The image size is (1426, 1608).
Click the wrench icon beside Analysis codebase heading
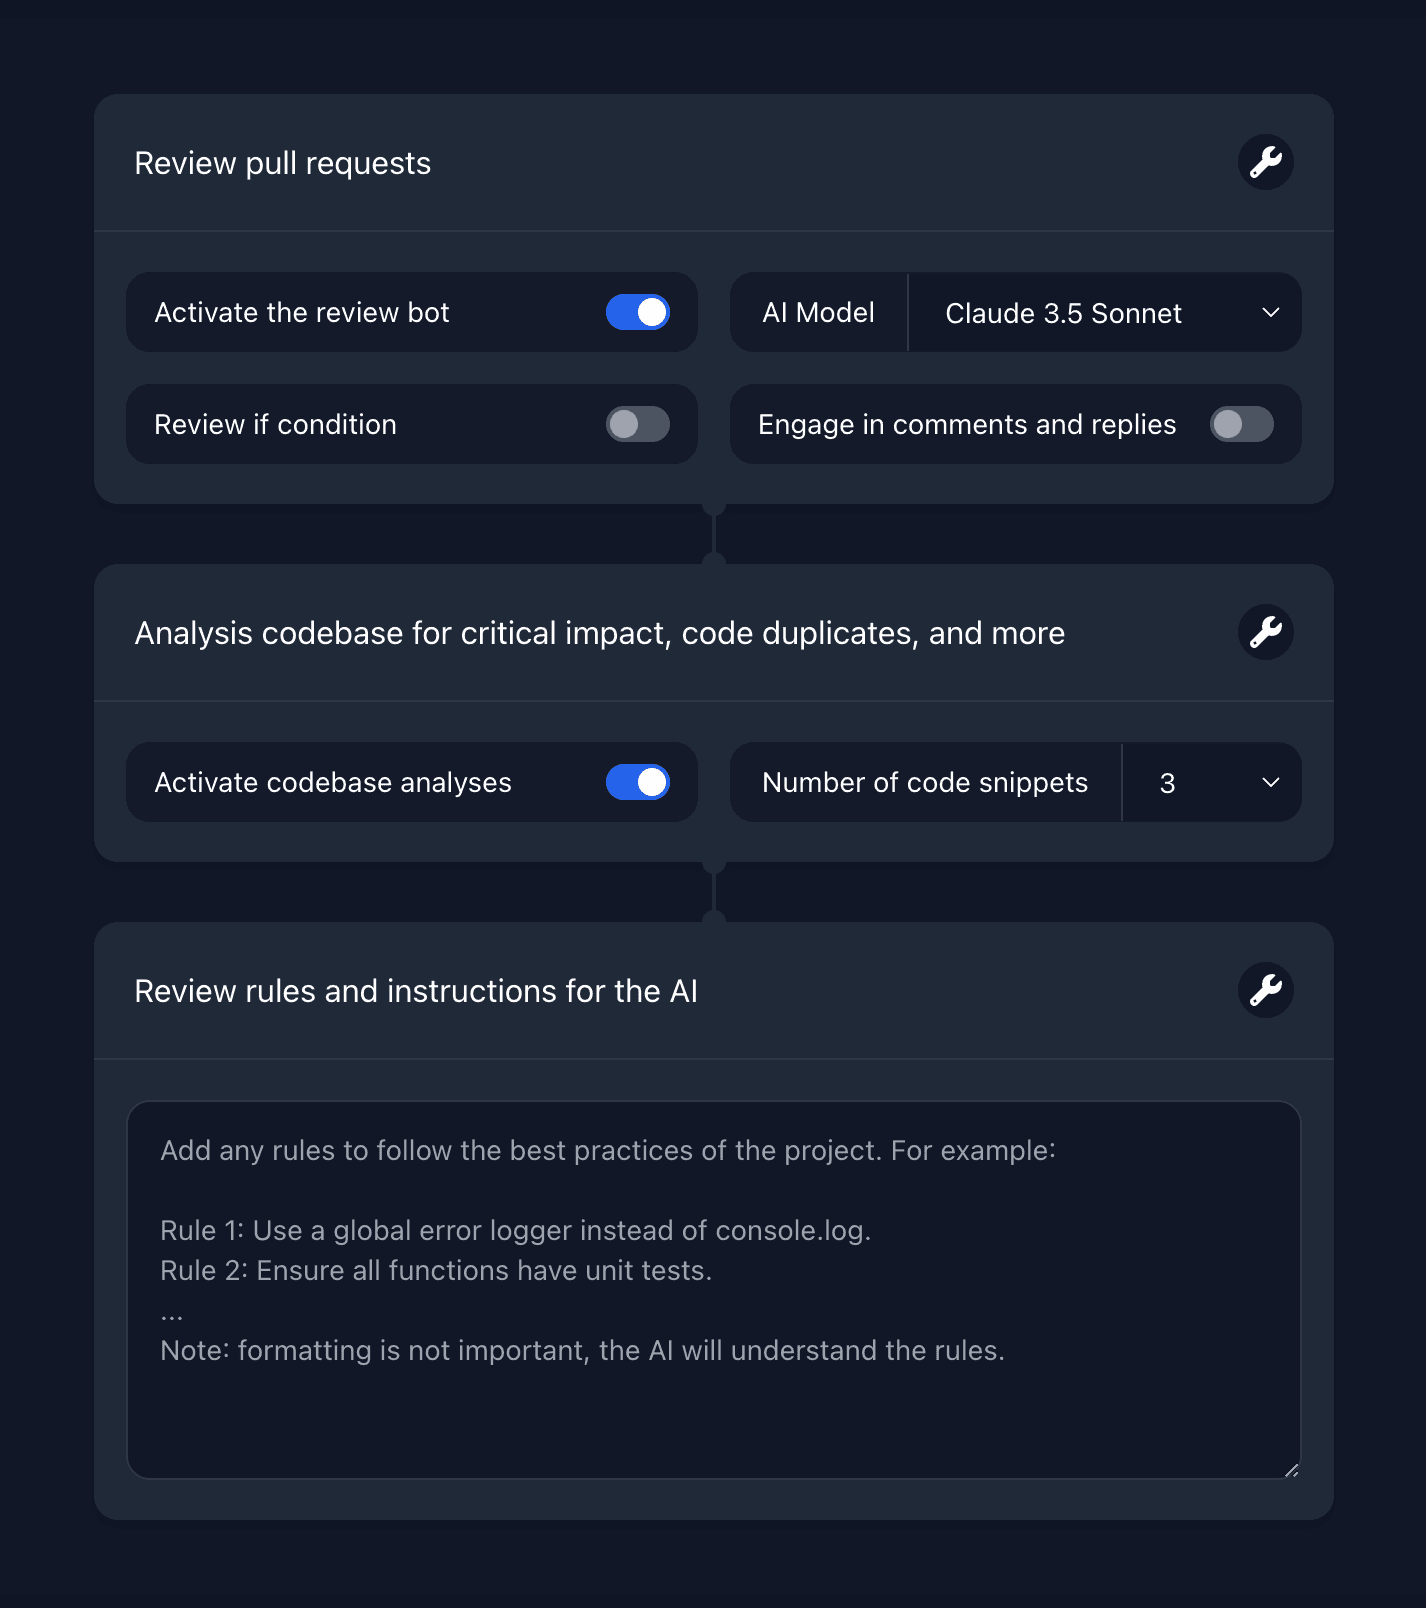(x=1265, y=632)
